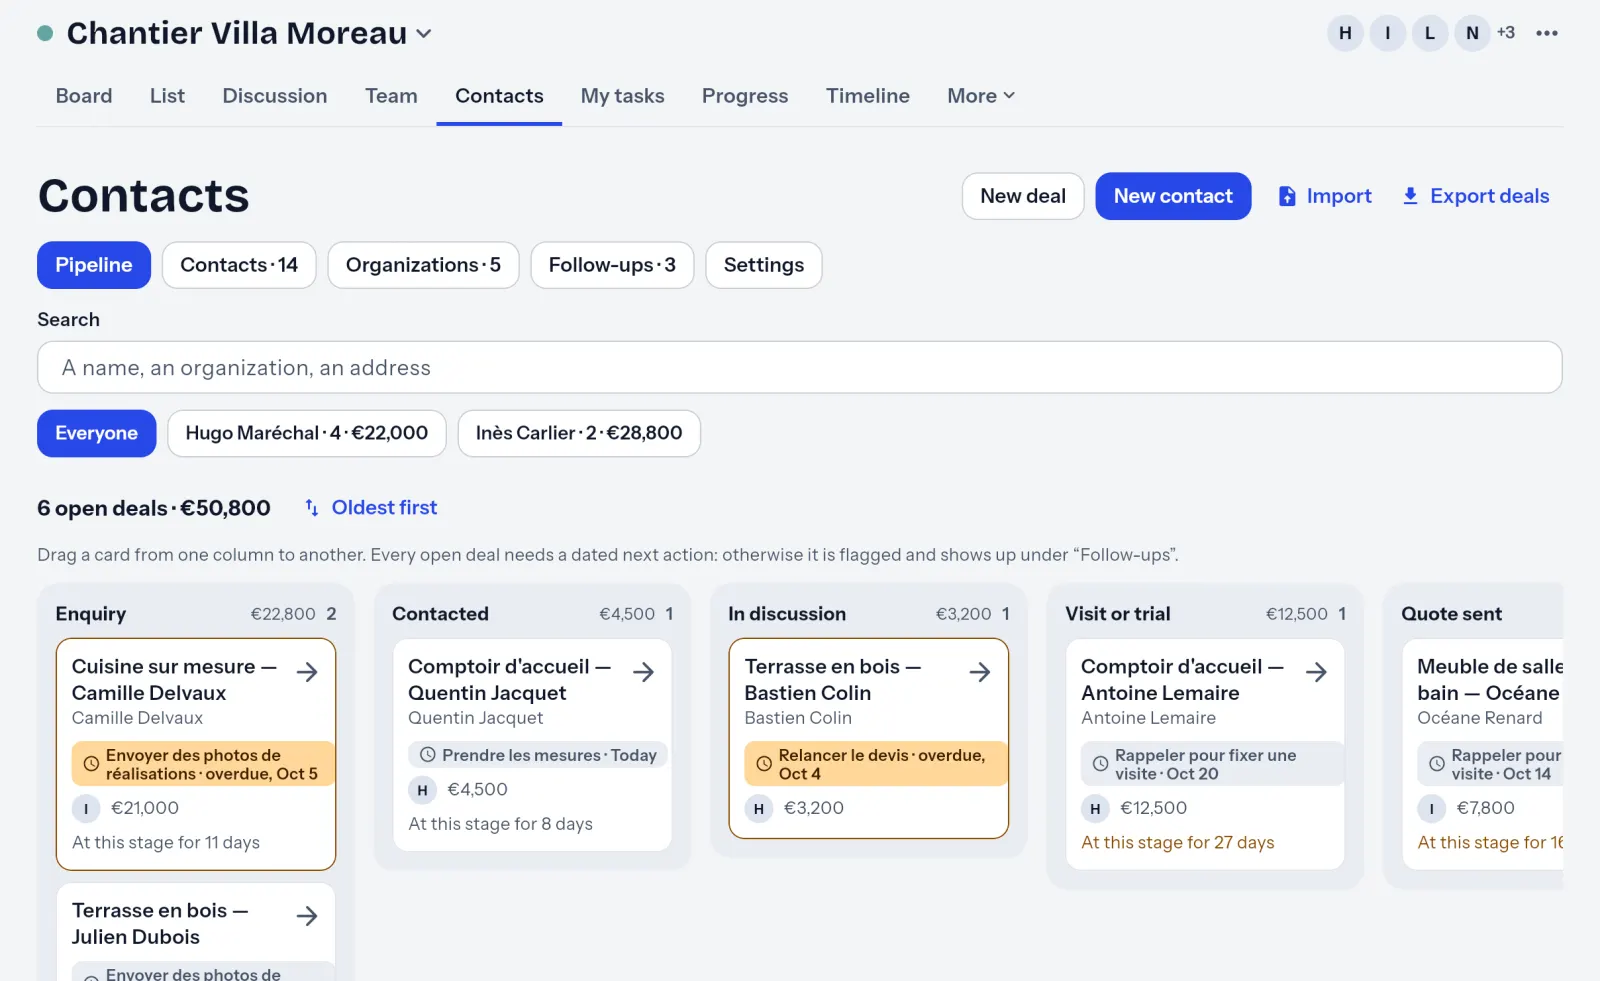This screenshot has height=981, width=1600.
Task: Expand the Chantier Villa Moreau project dropdown
Action: (424, 33)
